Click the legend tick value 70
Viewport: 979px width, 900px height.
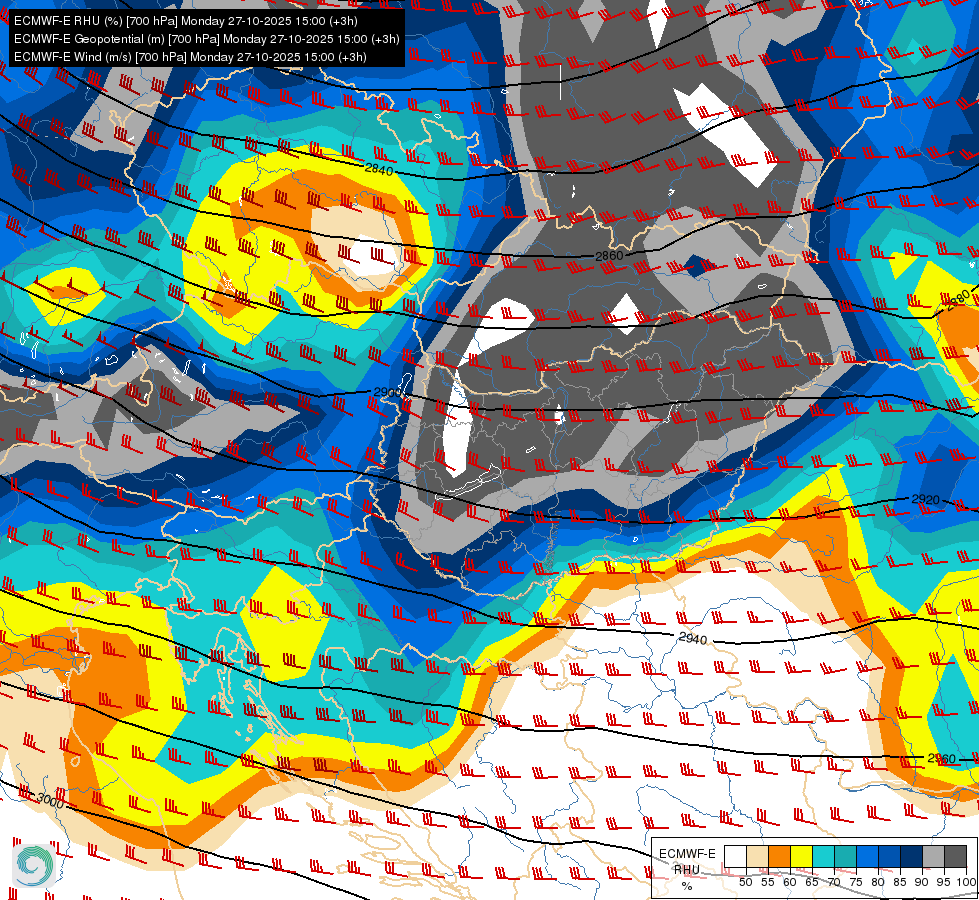834,882
